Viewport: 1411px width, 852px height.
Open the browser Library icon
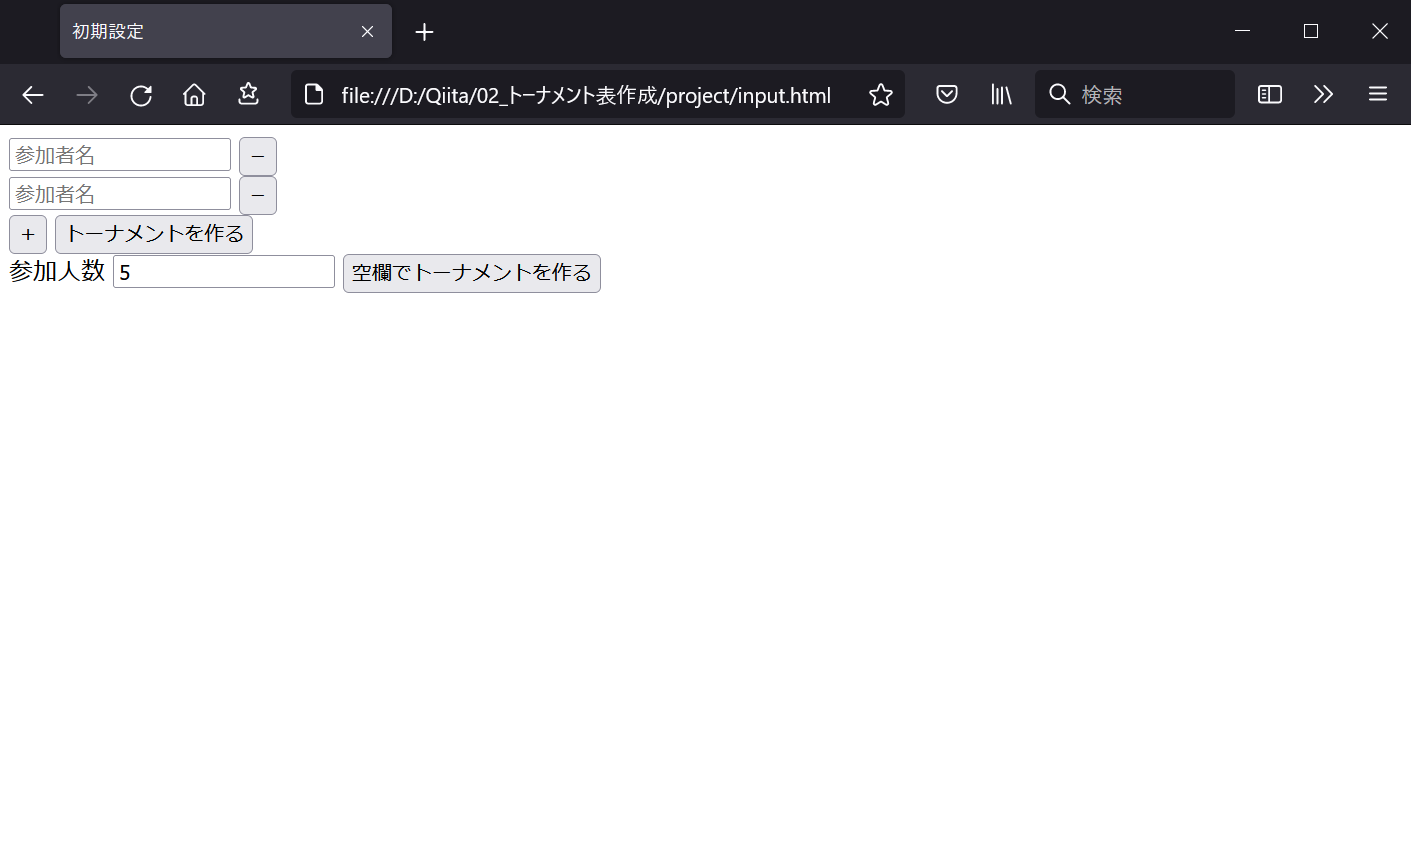pyautogui.click(x=1000, y=94)
